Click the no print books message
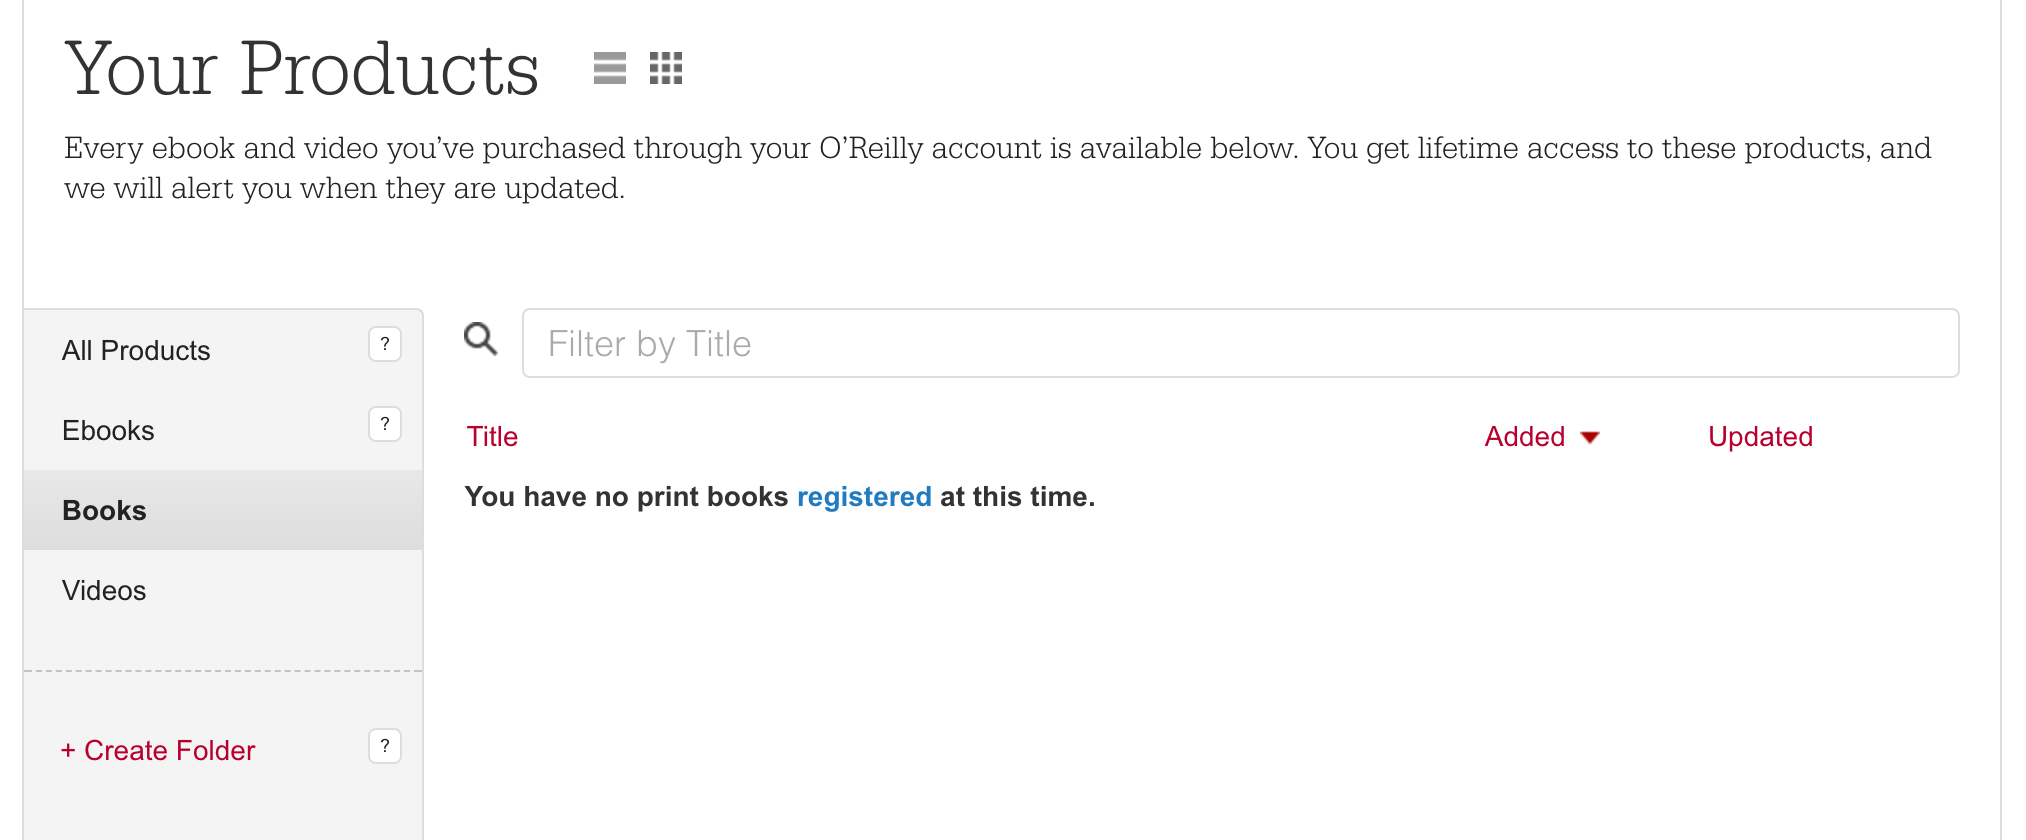 (780, 497)
